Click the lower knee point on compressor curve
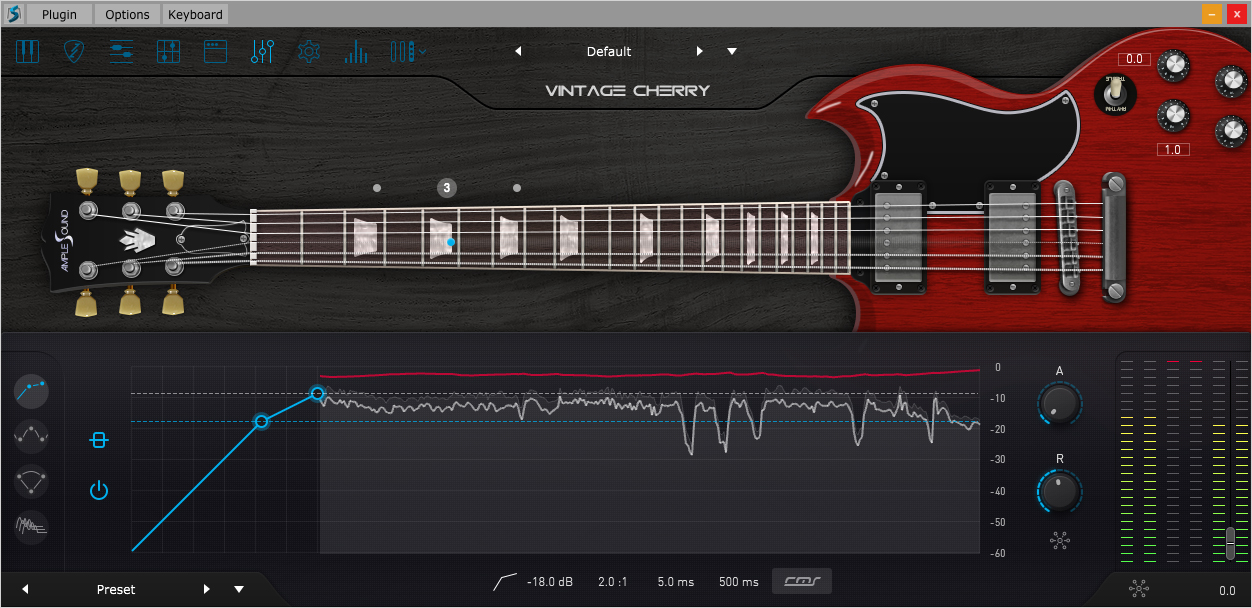 pos(261,422)
